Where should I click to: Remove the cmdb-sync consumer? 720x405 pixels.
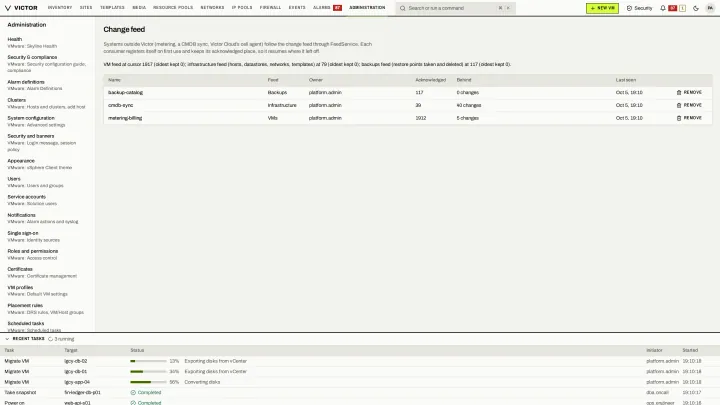click(x=689, y=105)
